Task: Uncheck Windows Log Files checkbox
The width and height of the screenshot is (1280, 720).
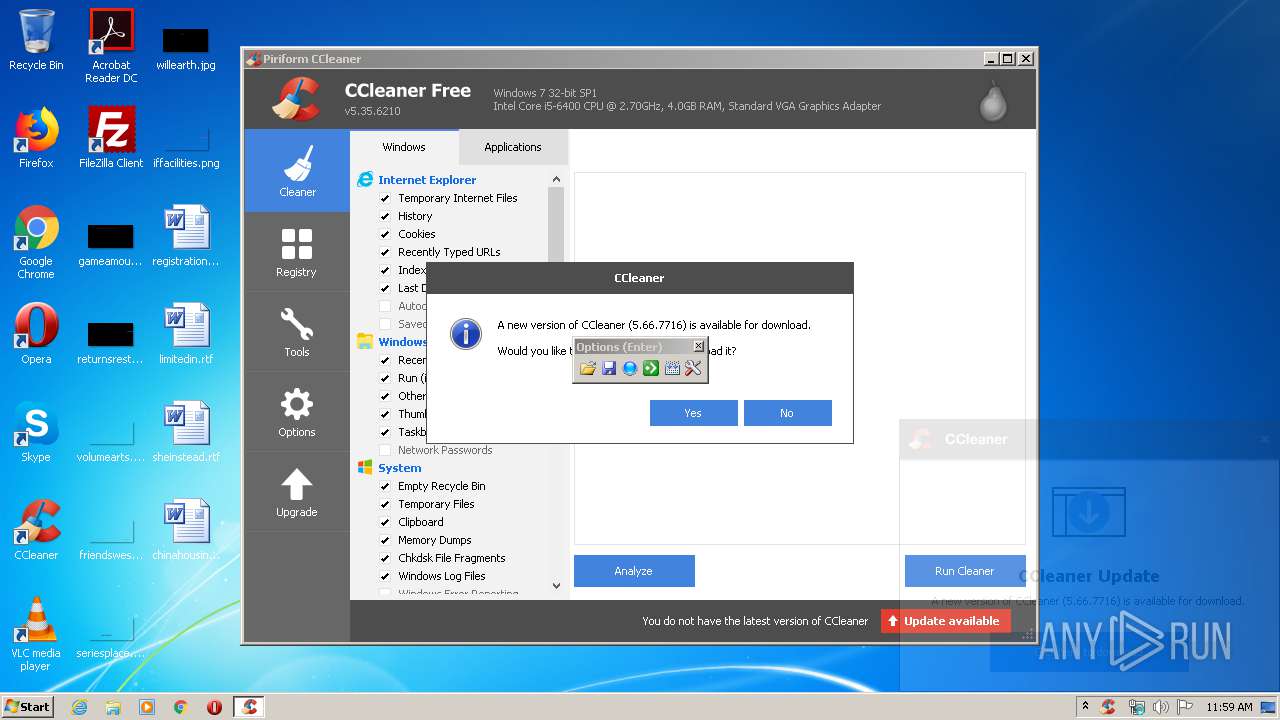Action: pos(385,576)
